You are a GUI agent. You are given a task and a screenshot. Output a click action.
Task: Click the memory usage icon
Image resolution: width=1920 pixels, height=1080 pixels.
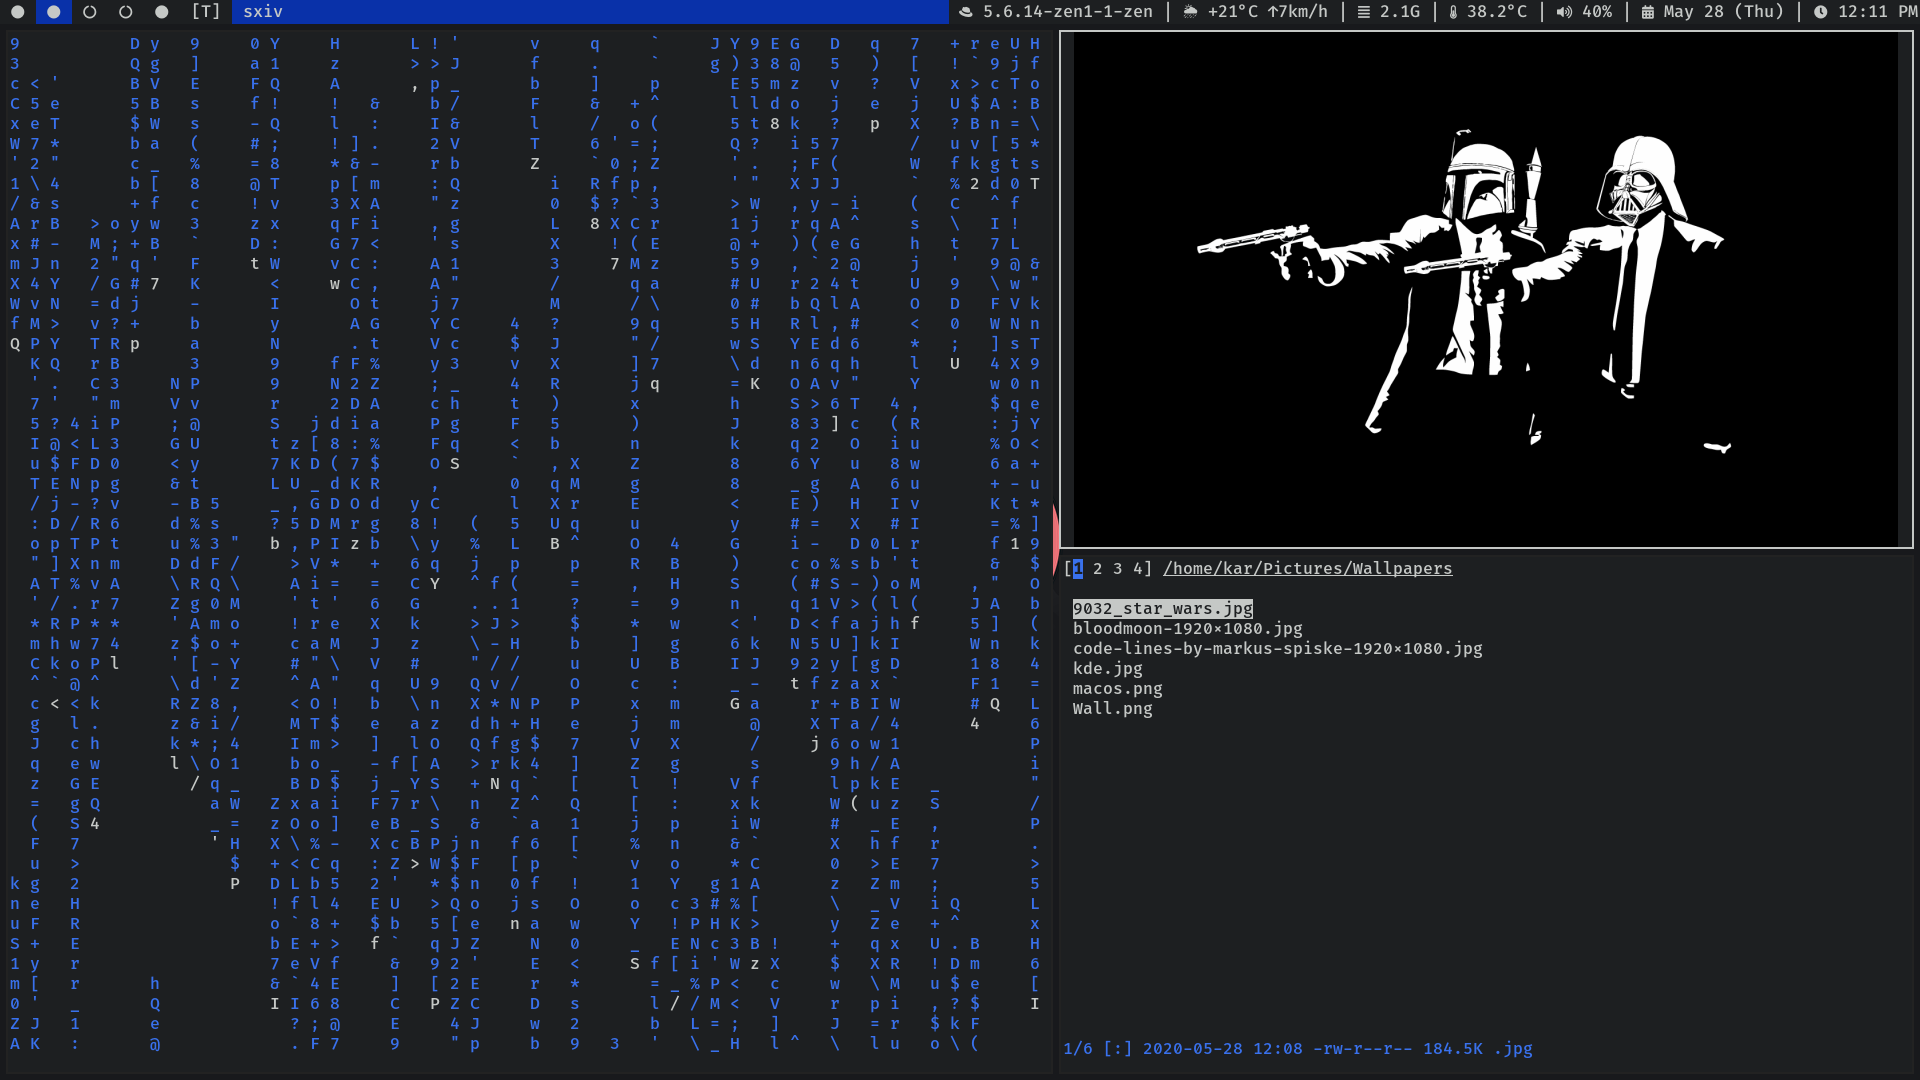[x=1364, y=12]
